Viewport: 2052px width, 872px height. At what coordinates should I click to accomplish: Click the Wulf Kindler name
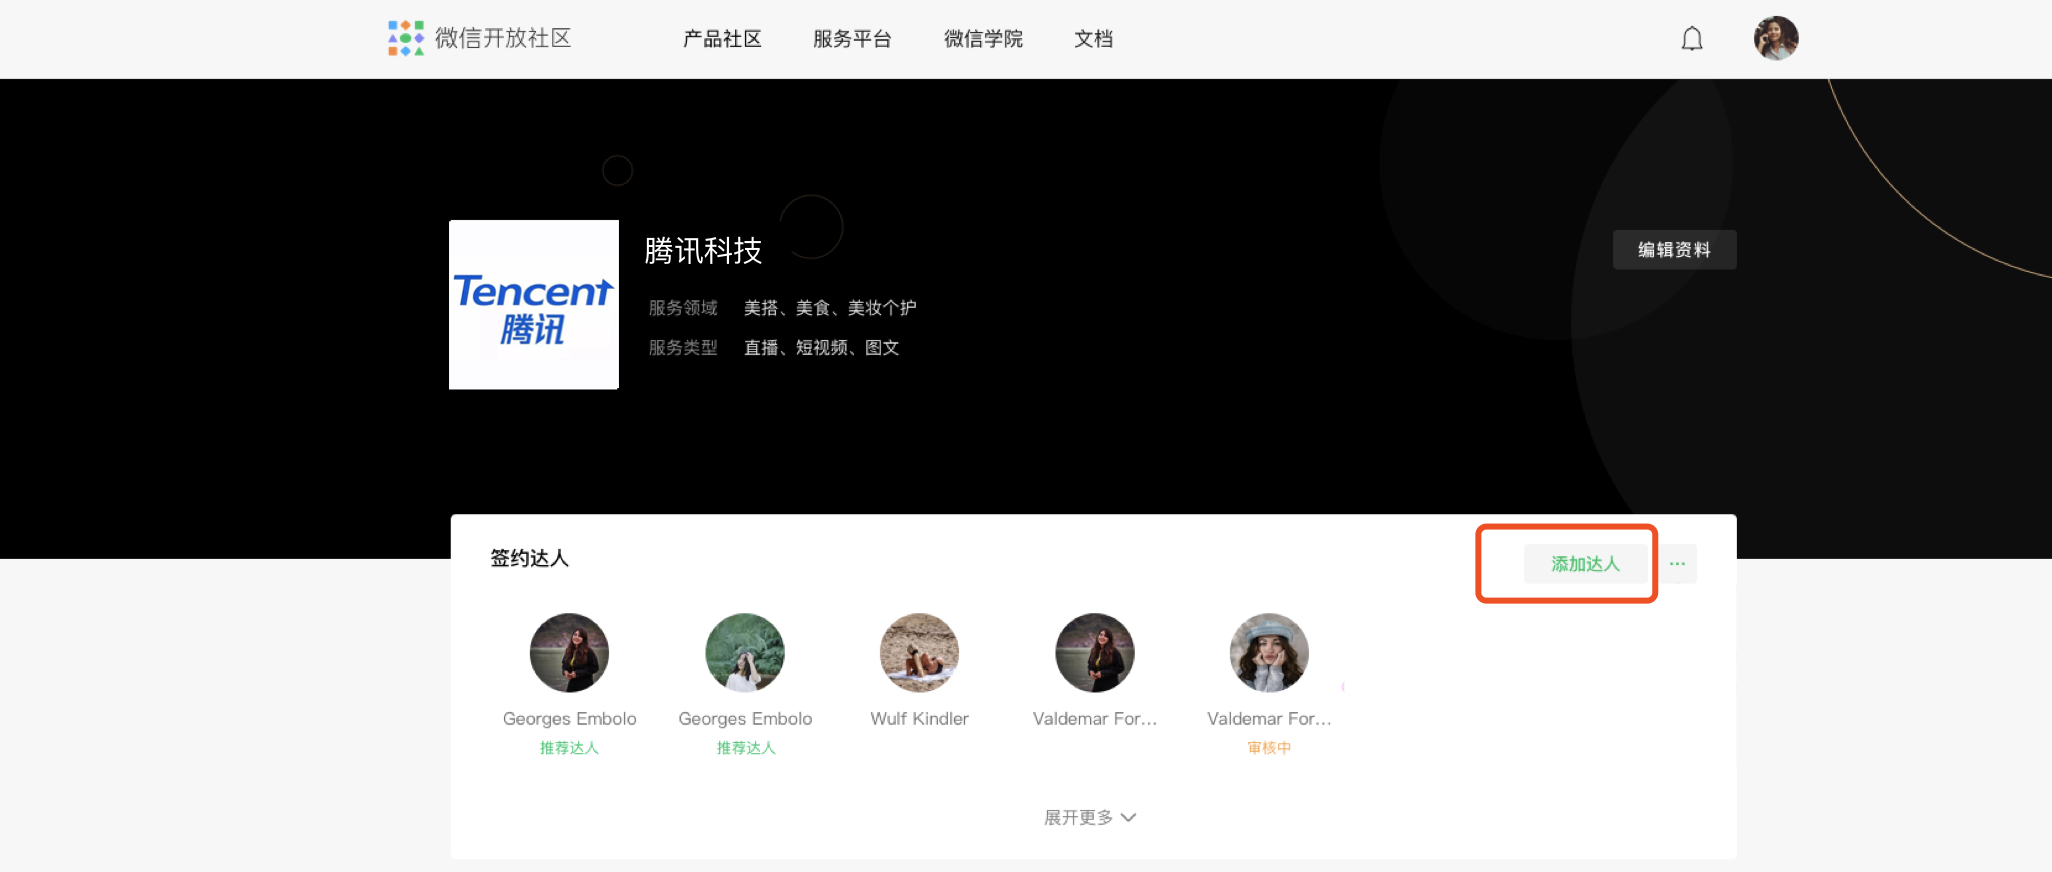(x=919, y=719)
